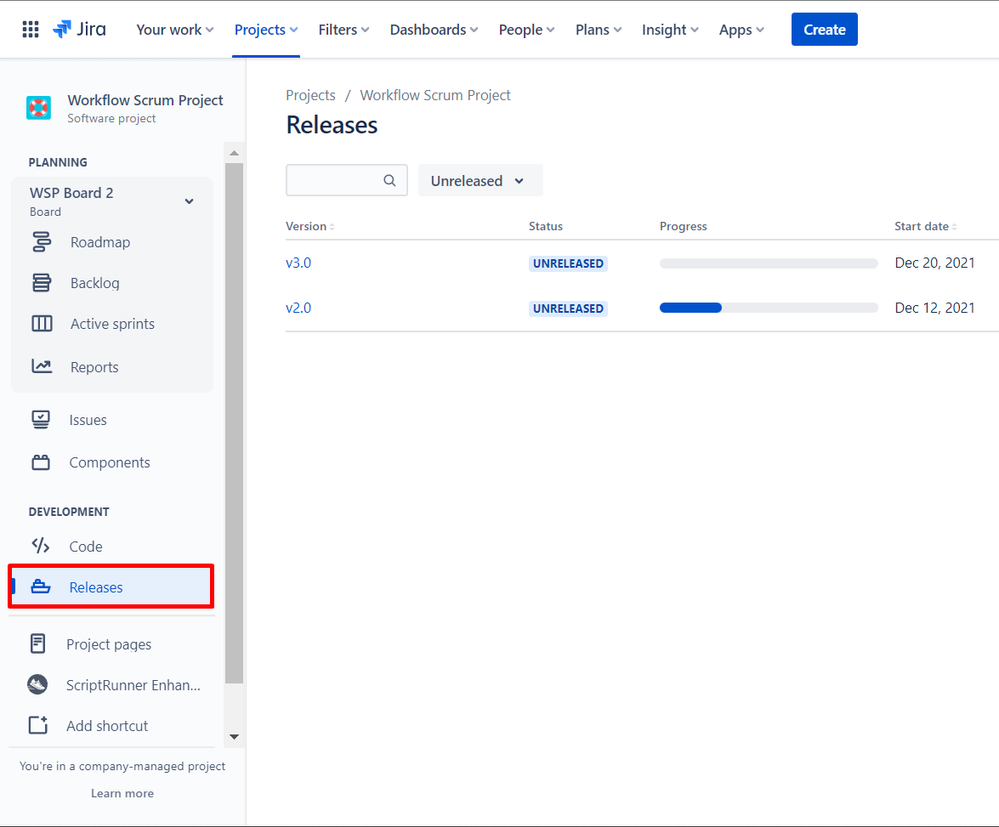Viewport: 999px width, 827px height.
Task: Click the sidebar scrollbar down arrow
Action: click(x=234, y=737)
